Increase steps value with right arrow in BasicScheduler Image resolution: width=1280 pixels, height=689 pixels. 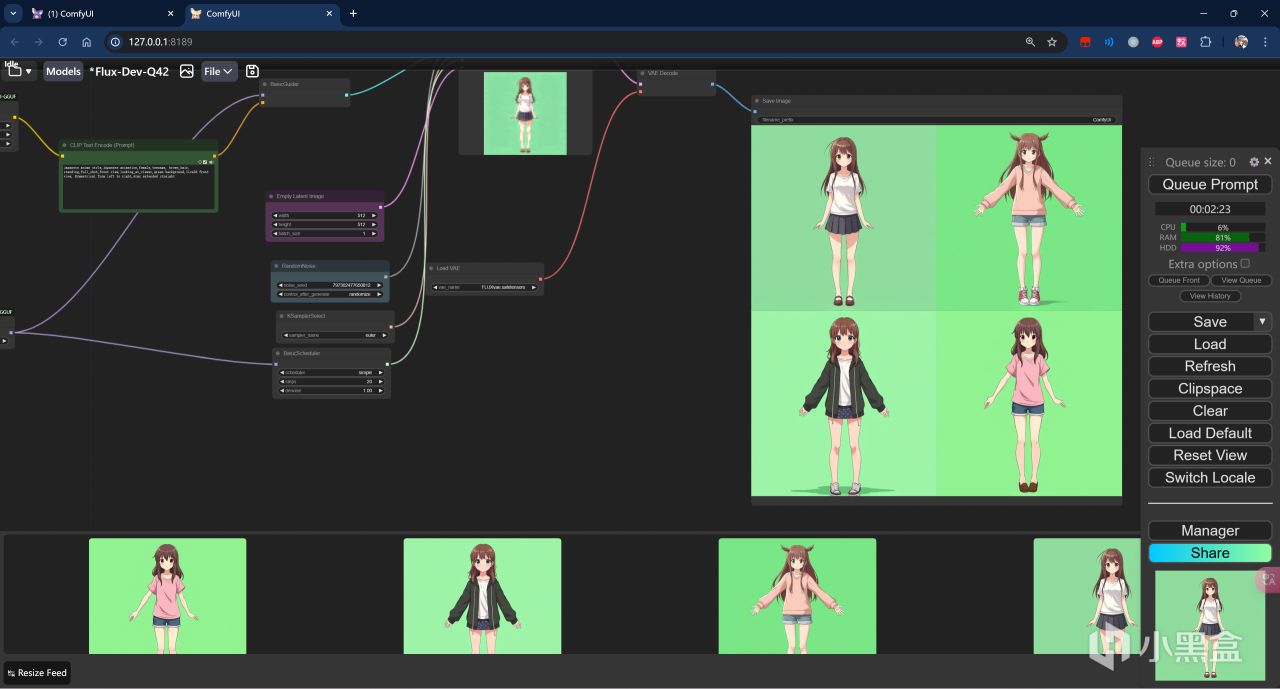[x=380, y=381]
